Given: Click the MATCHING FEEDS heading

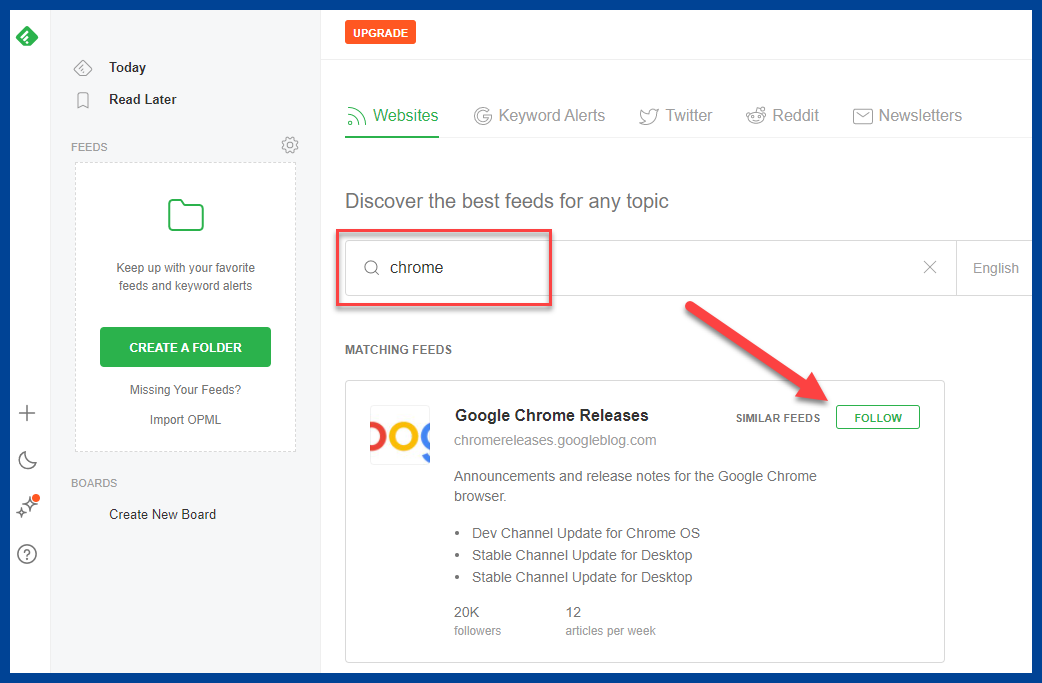Looking at the screenshot, I should pyautogui.click(x=398, y=349).
